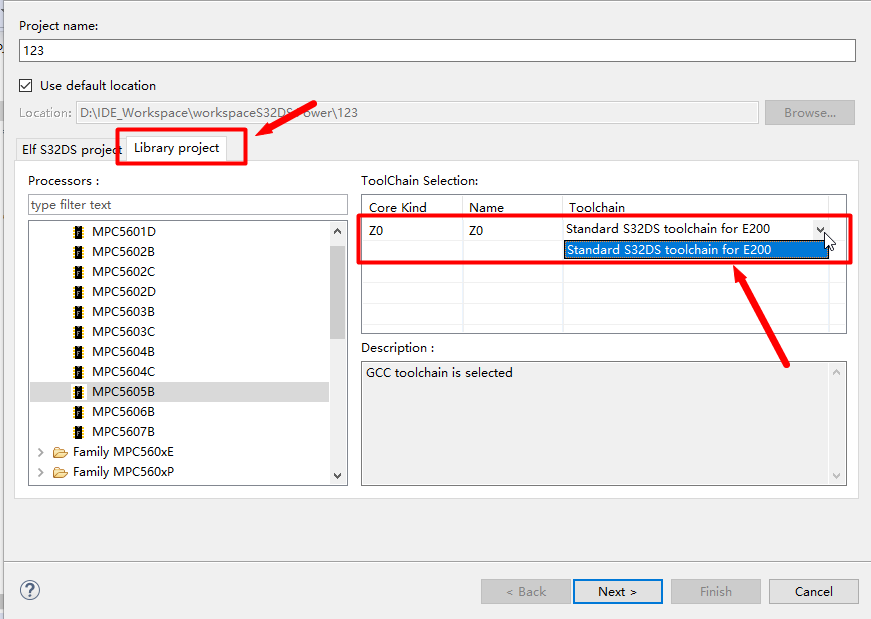Click the Family MPC560xP folder icon
This screenshot has width=871, height=619.
60,472
